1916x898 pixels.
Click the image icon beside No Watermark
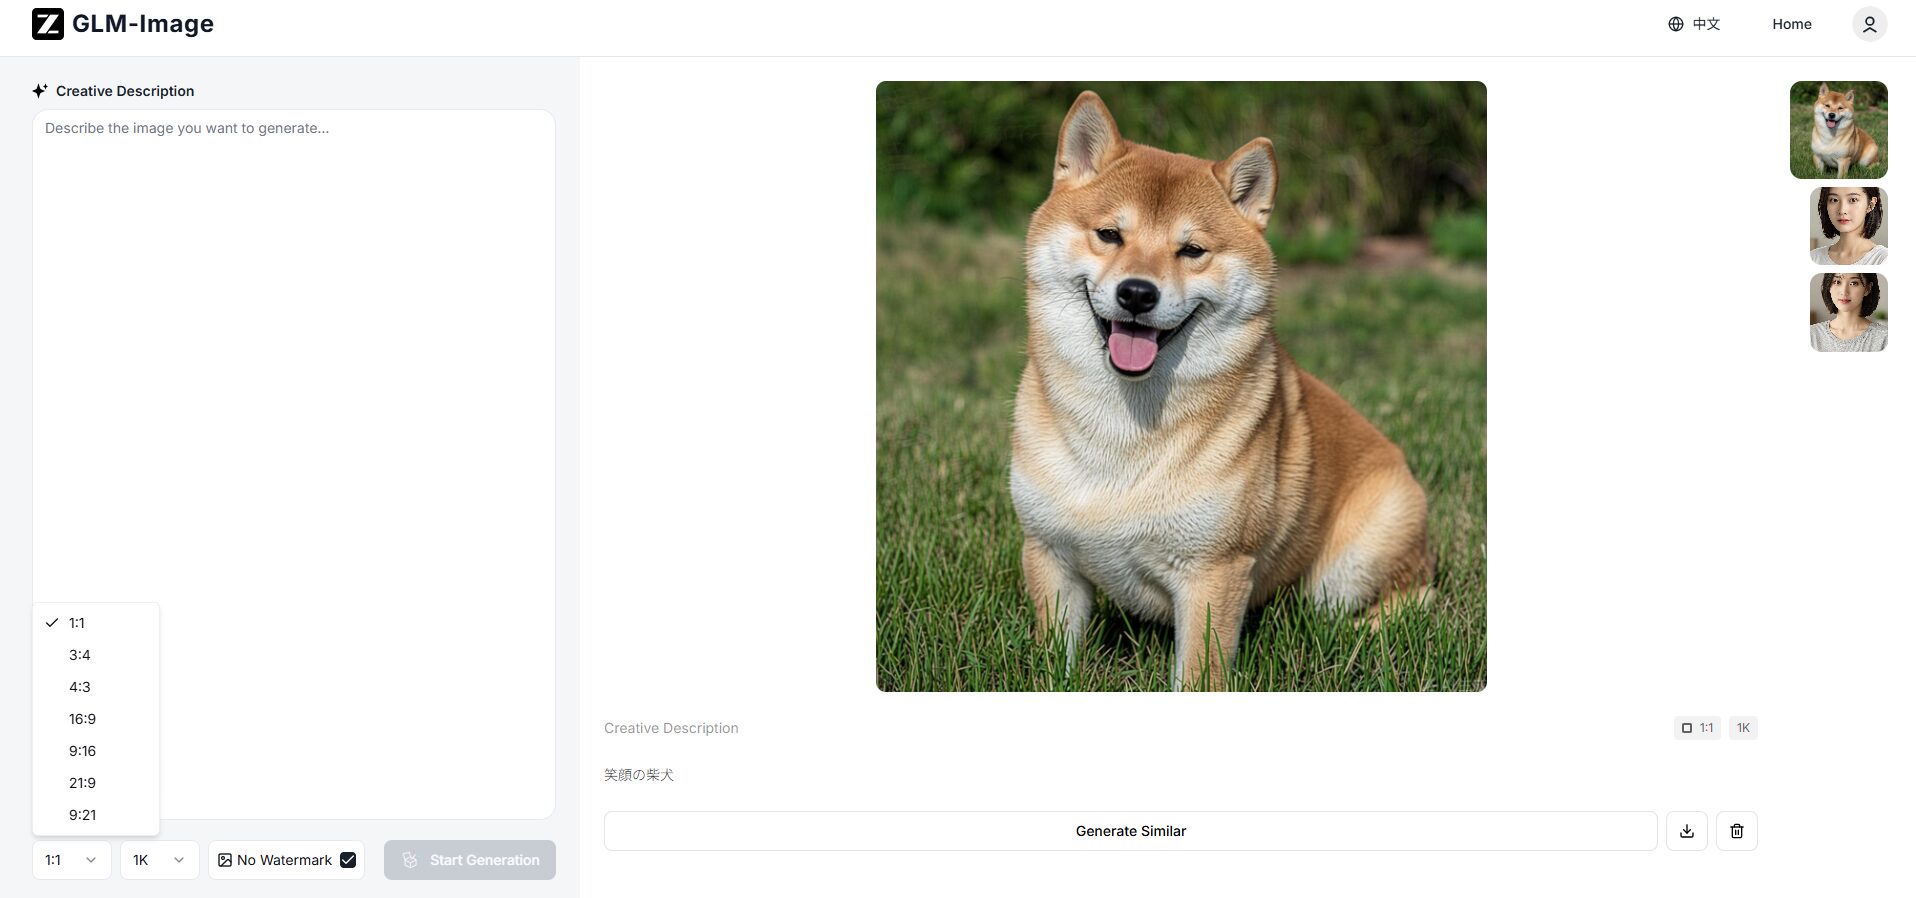tap(225, 860)
